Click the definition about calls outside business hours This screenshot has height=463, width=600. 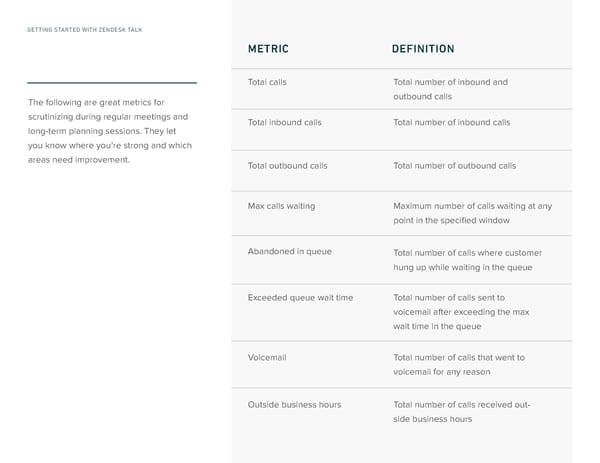click(461, 411)
